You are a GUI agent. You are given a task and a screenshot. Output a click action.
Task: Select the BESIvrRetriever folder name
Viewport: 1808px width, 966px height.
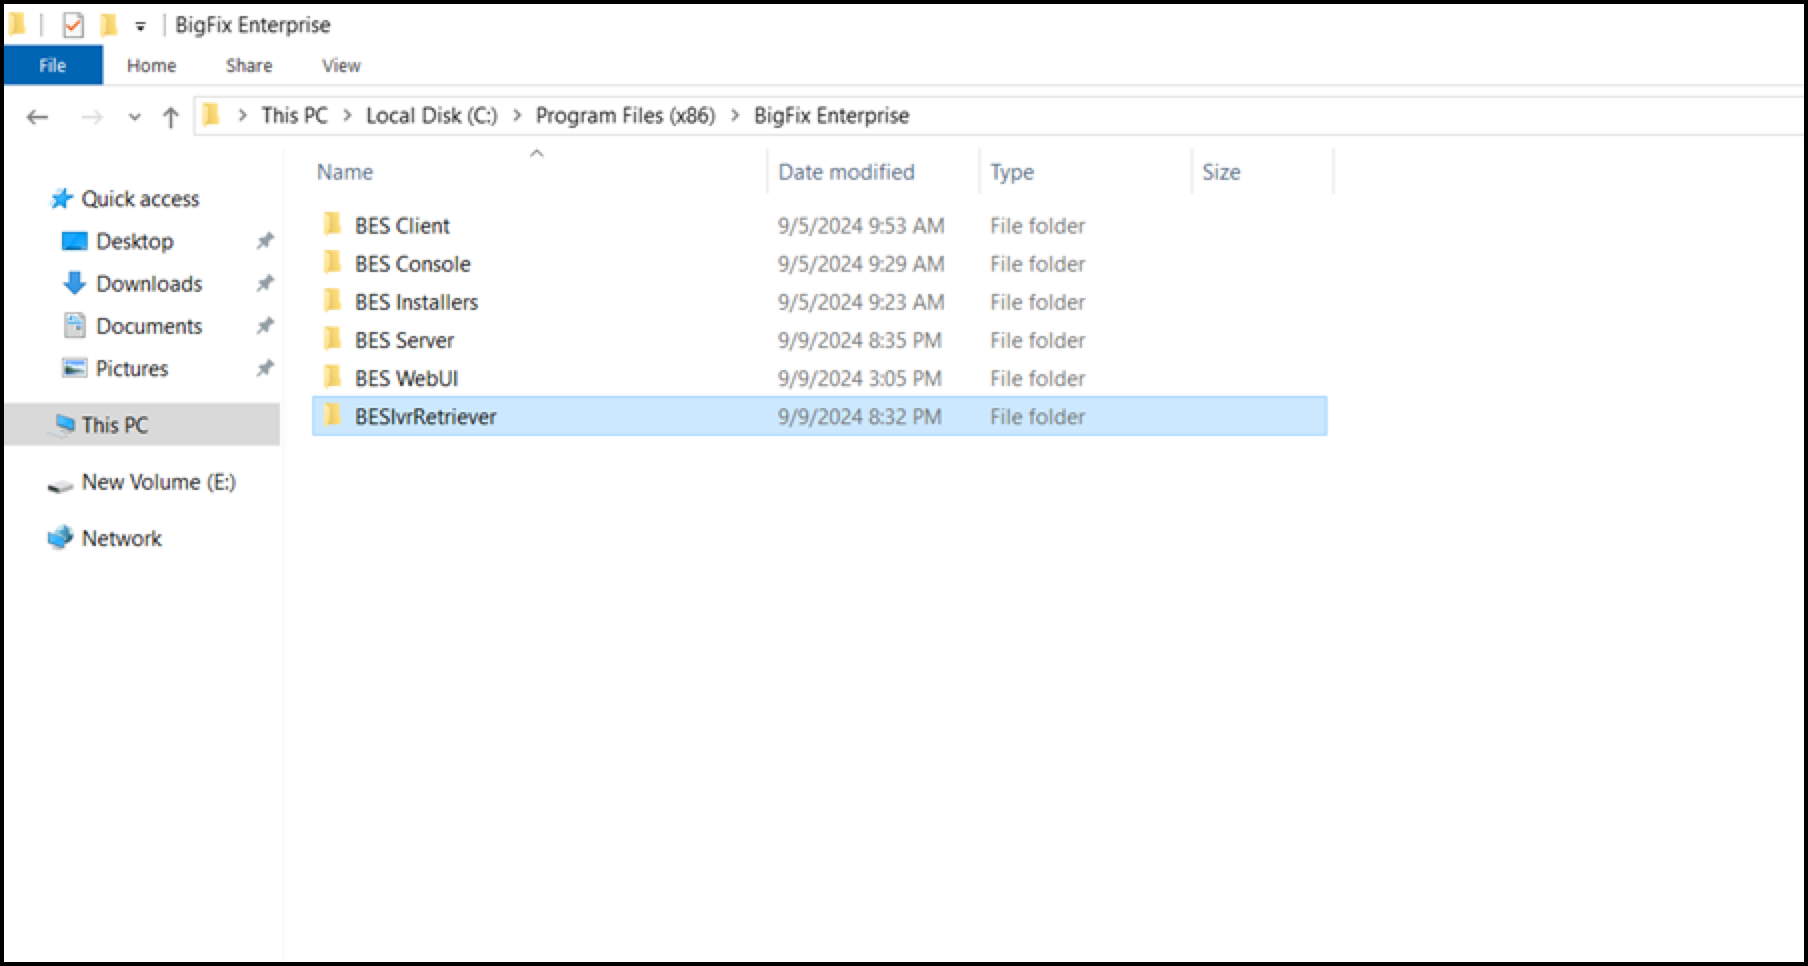click(x=425, y=416)
